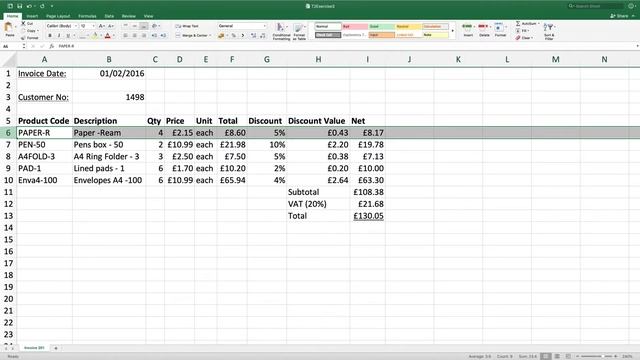The height and width of the screenshot is (360, 640).
Task: Open the Data ribbon tab
Action: (109, 16)
